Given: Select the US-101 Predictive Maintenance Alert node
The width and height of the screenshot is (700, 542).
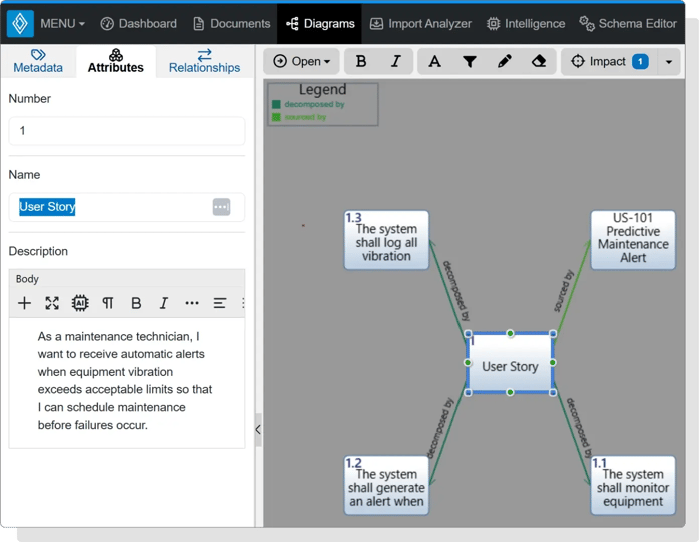Looking at the screenshot, I should click(633, 240).
